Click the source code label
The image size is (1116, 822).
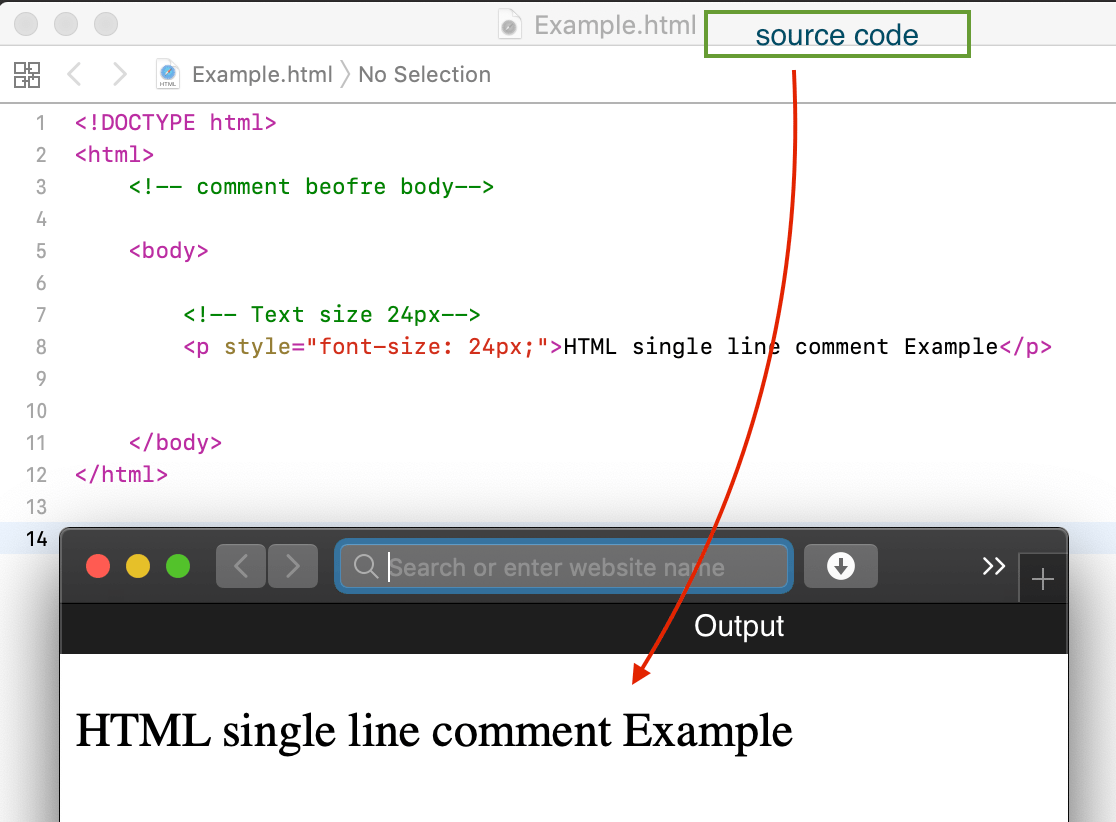point(837,33)
